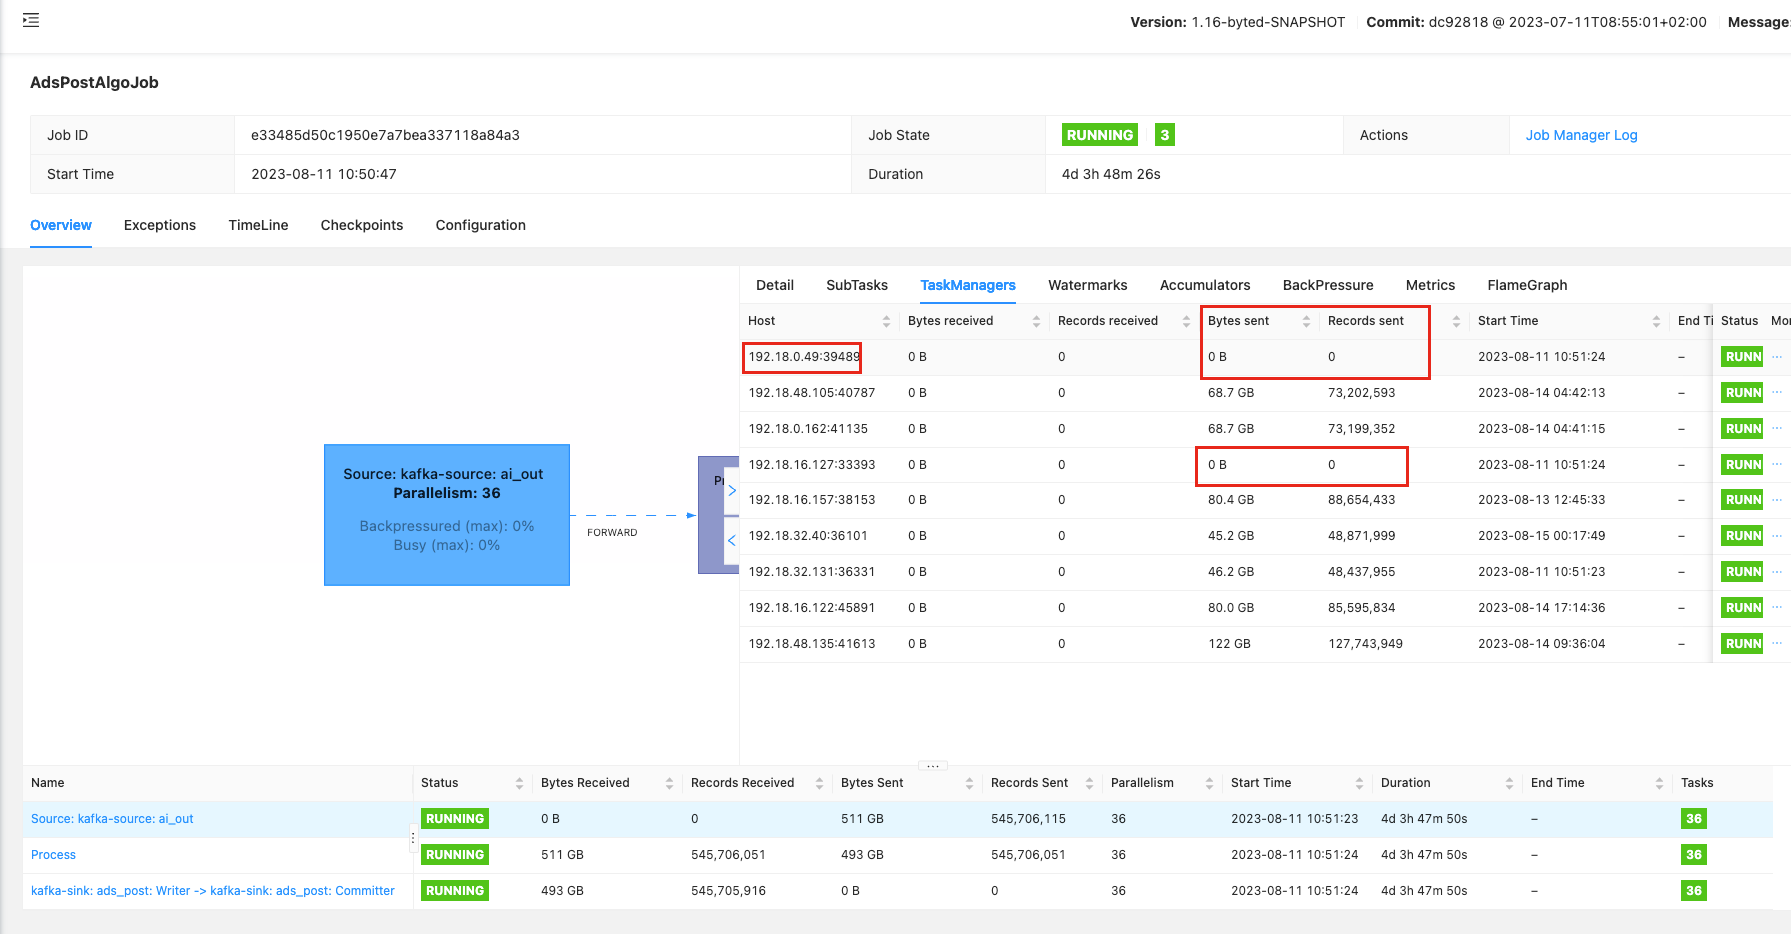
Task: Sort vertex list by Status
Action: [x=519, y=783]
